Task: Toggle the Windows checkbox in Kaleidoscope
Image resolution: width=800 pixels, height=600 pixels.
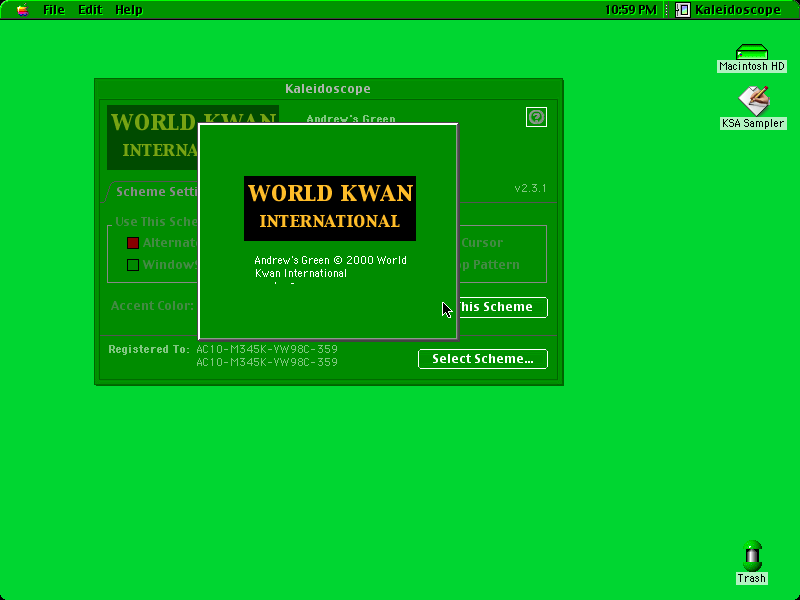Action: tap(133, 265)
